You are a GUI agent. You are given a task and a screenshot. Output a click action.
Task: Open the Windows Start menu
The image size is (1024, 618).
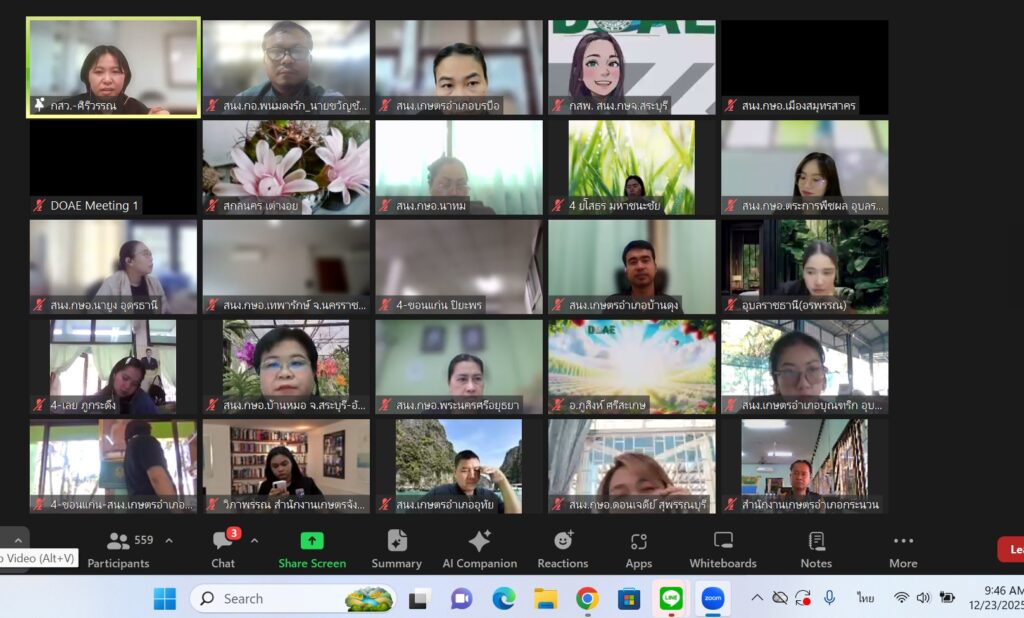(164, 598)
